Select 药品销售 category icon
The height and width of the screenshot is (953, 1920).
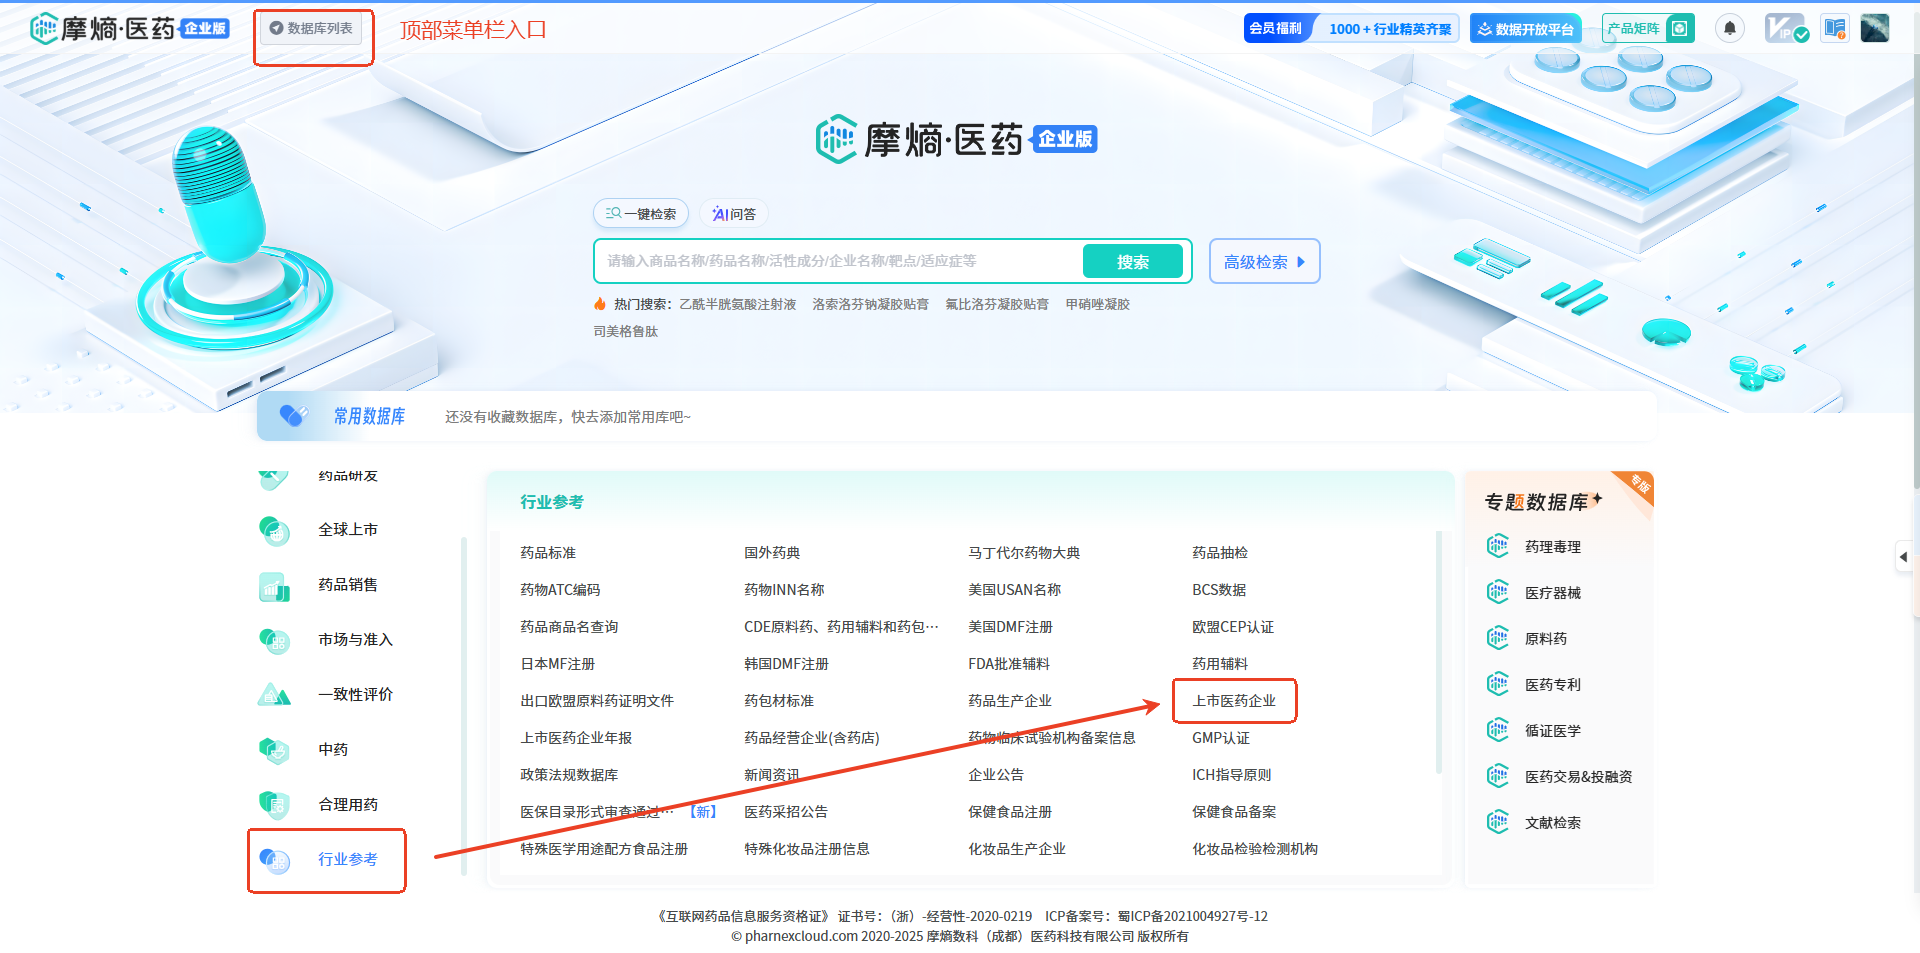click(x=274, y=585)
